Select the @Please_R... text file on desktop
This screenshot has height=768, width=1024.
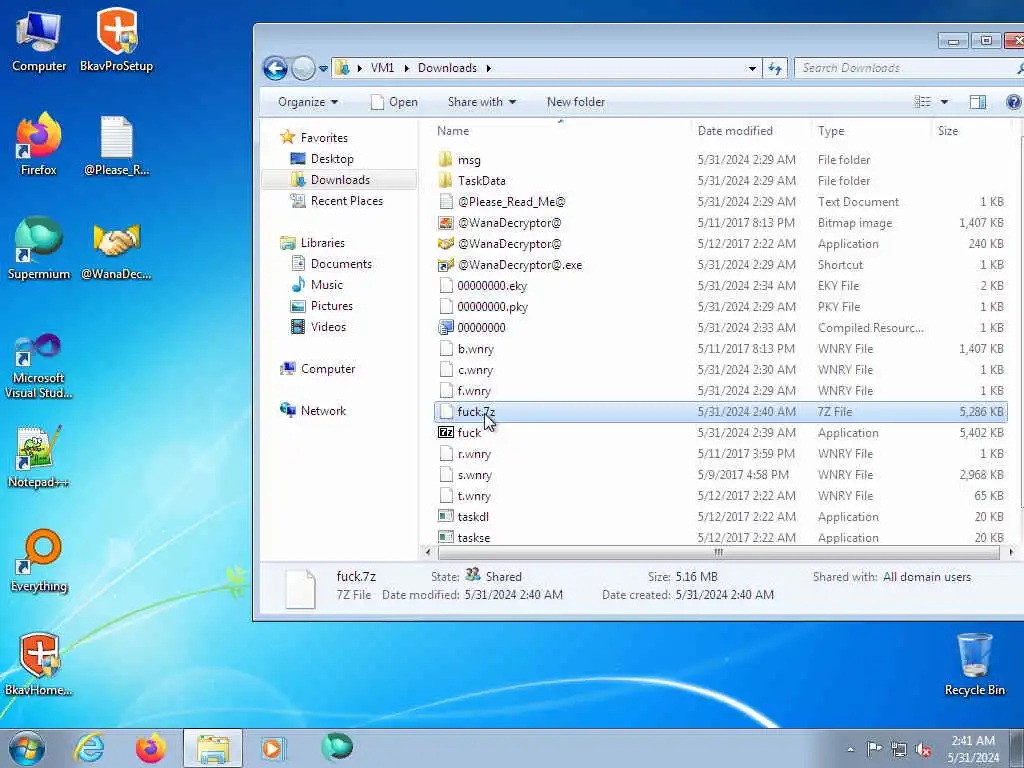click(x=116, y=145)
